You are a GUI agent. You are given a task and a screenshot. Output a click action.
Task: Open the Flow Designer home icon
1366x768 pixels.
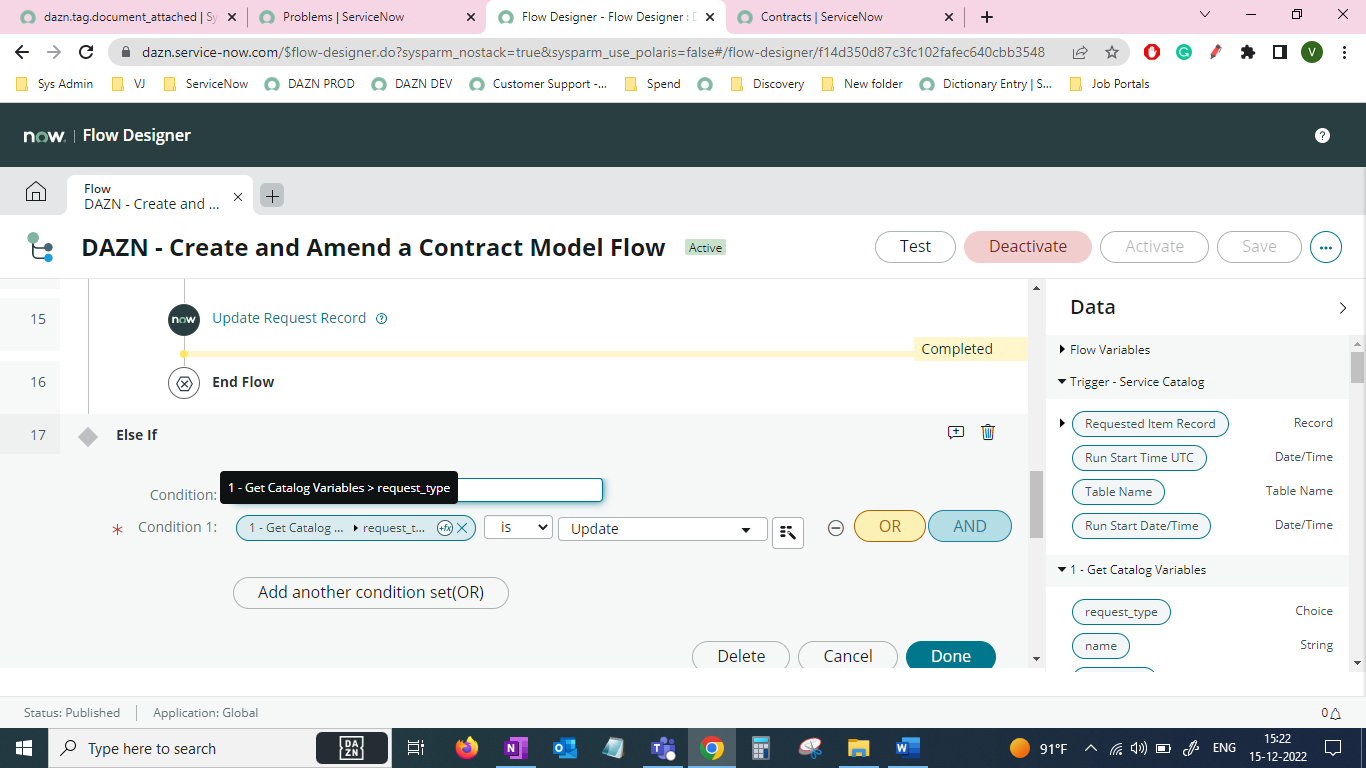pyautogui.click(x=36, y=192)
